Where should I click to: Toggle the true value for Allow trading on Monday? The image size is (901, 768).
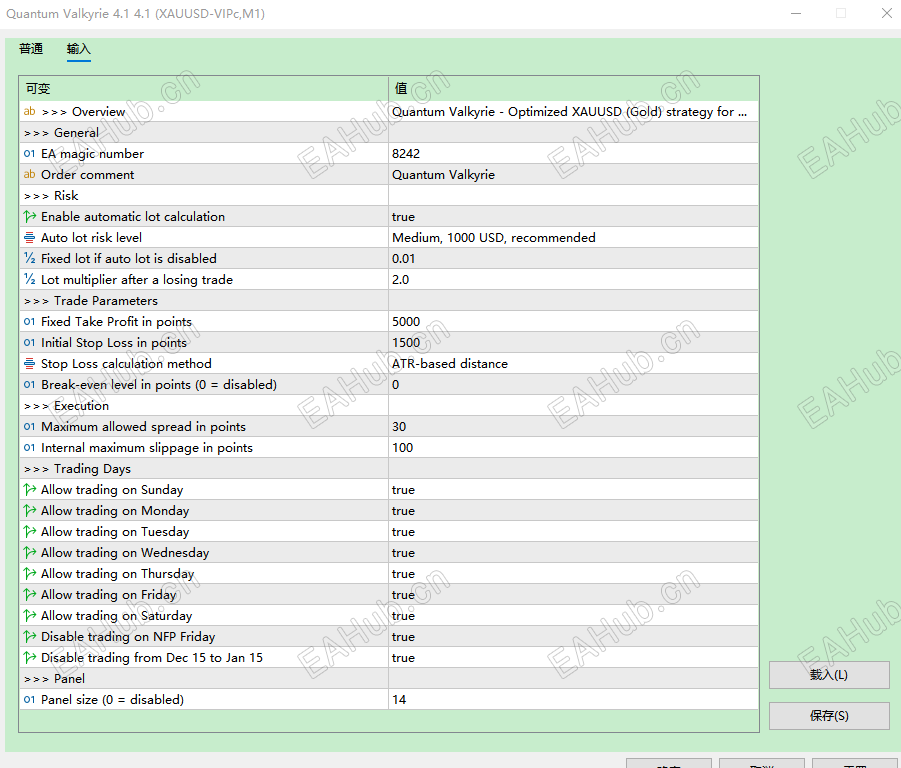pos(573,511)
